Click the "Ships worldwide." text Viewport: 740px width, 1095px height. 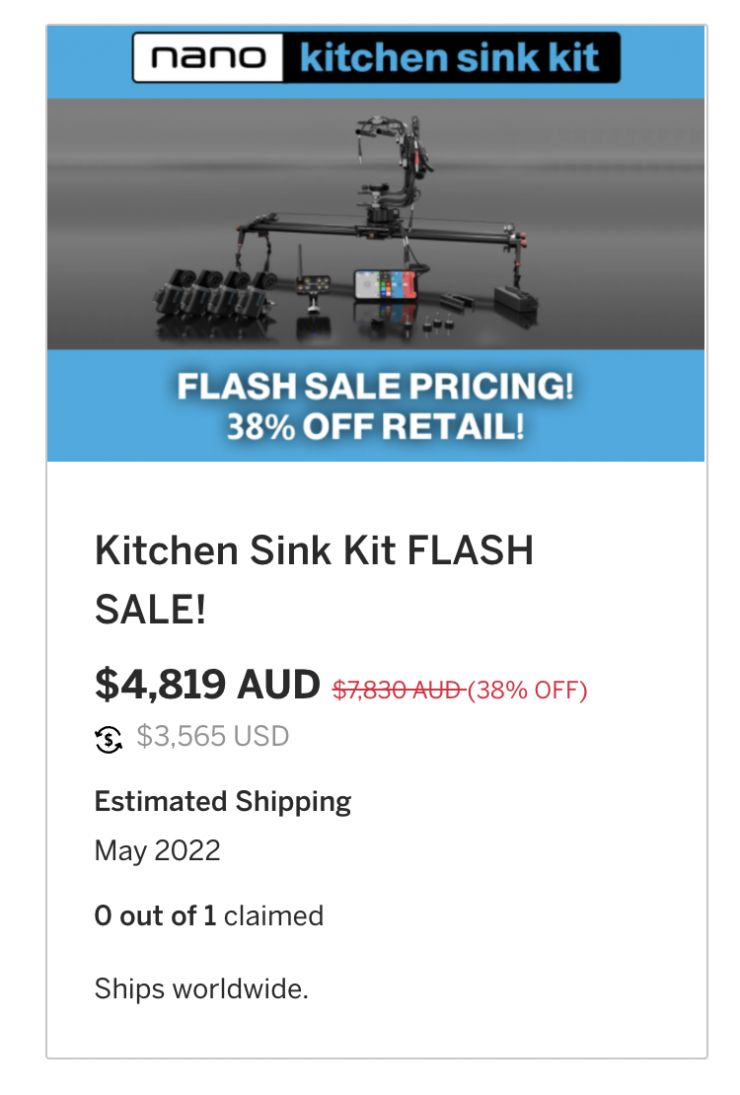[201, 989]
